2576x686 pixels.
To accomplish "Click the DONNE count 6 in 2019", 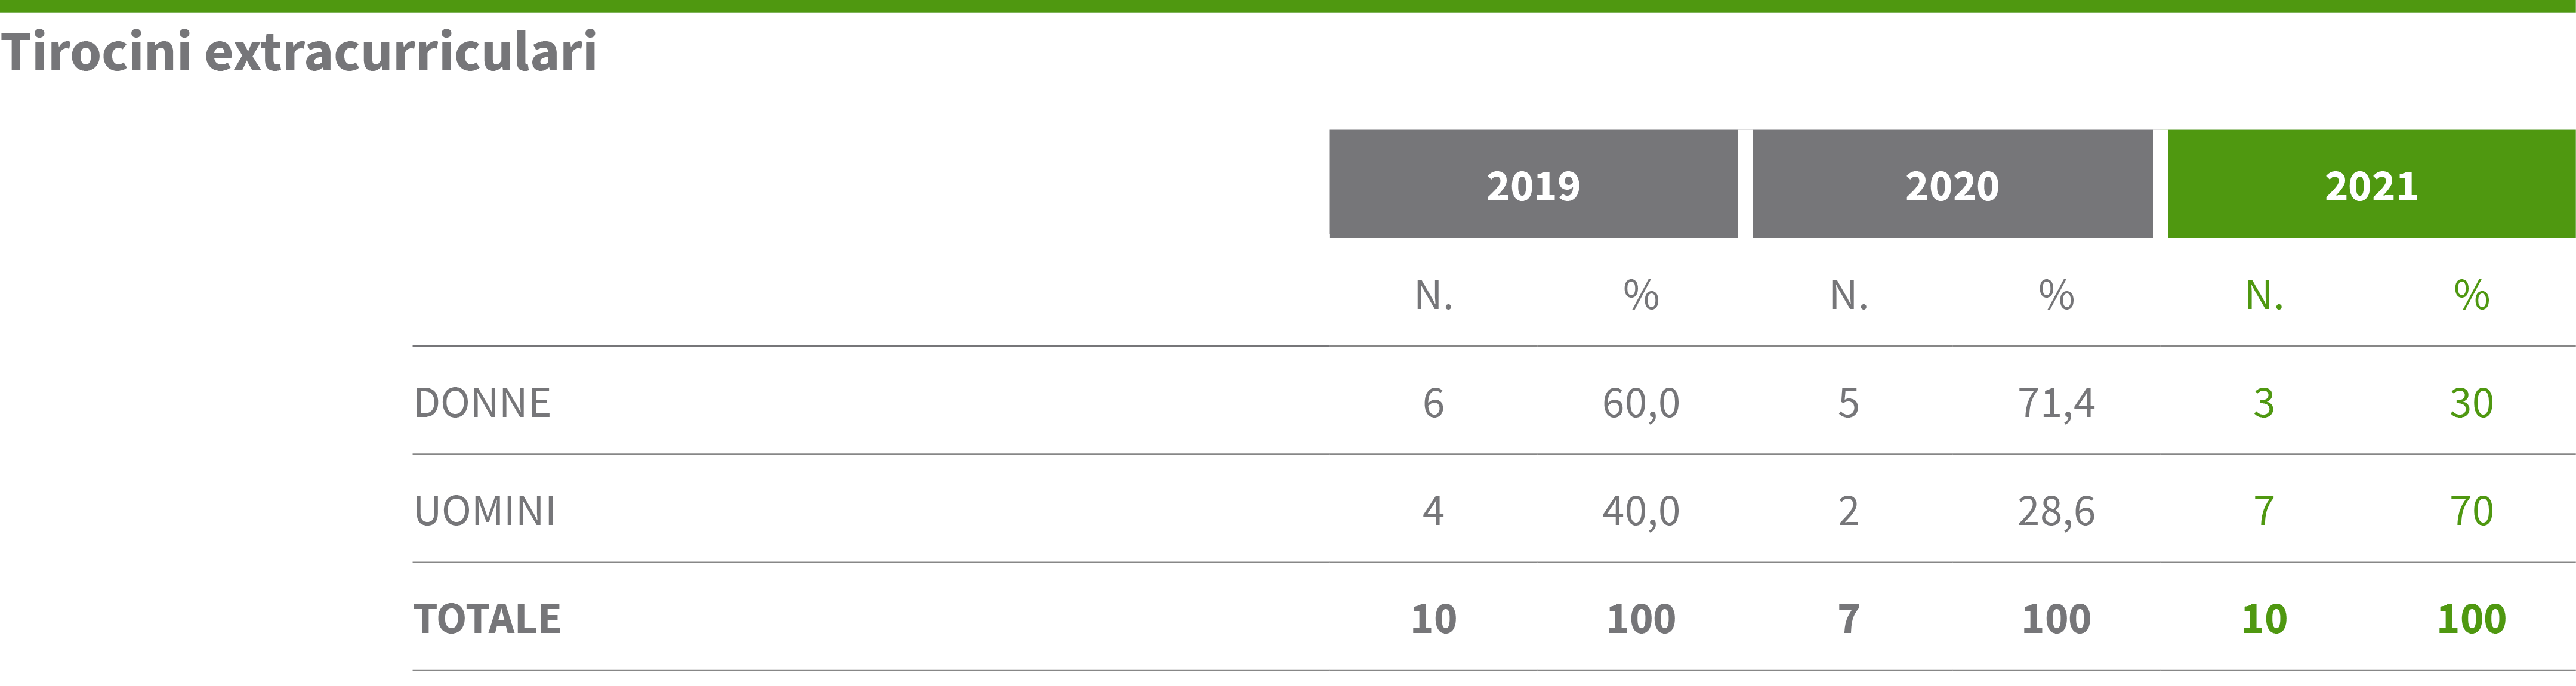I will (1433, 403).
